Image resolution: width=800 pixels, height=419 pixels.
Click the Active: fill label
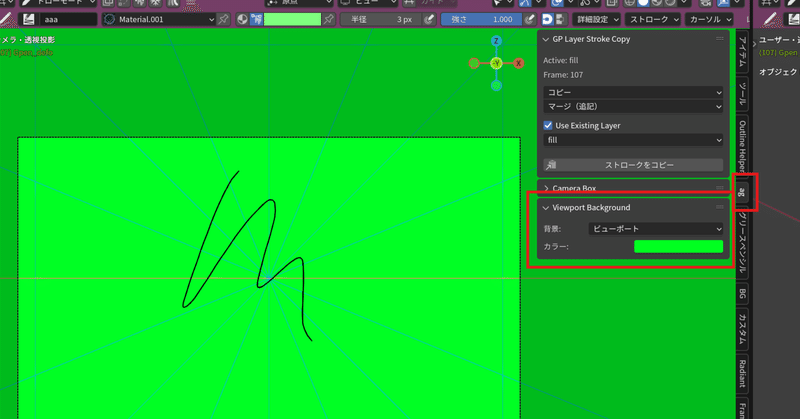[x=561, y=60]
